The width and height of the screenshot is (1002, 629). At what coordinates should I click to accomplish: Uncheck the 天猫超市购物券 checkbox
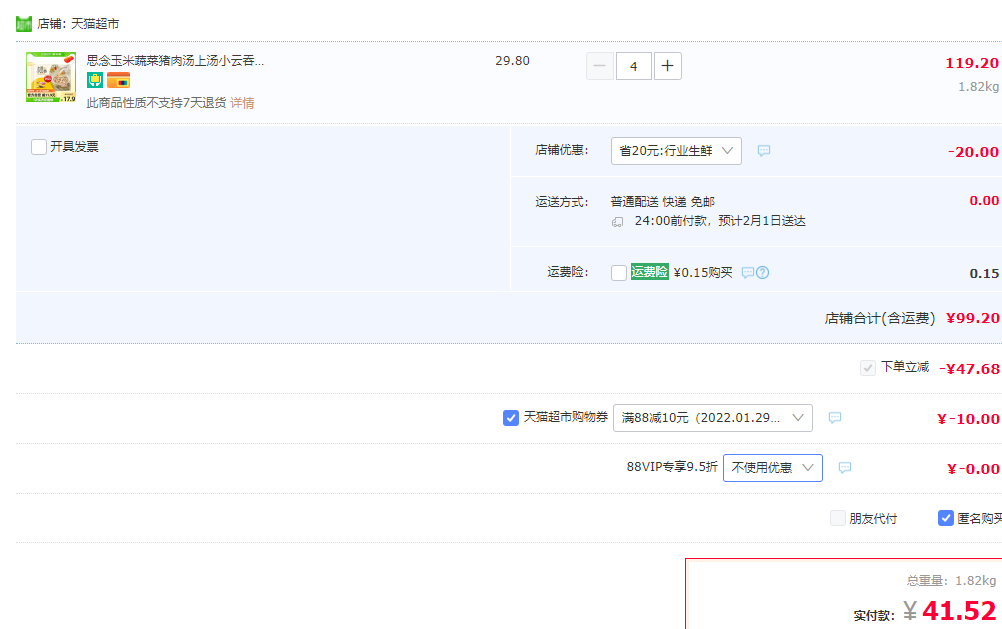click(x=511, y=418)
